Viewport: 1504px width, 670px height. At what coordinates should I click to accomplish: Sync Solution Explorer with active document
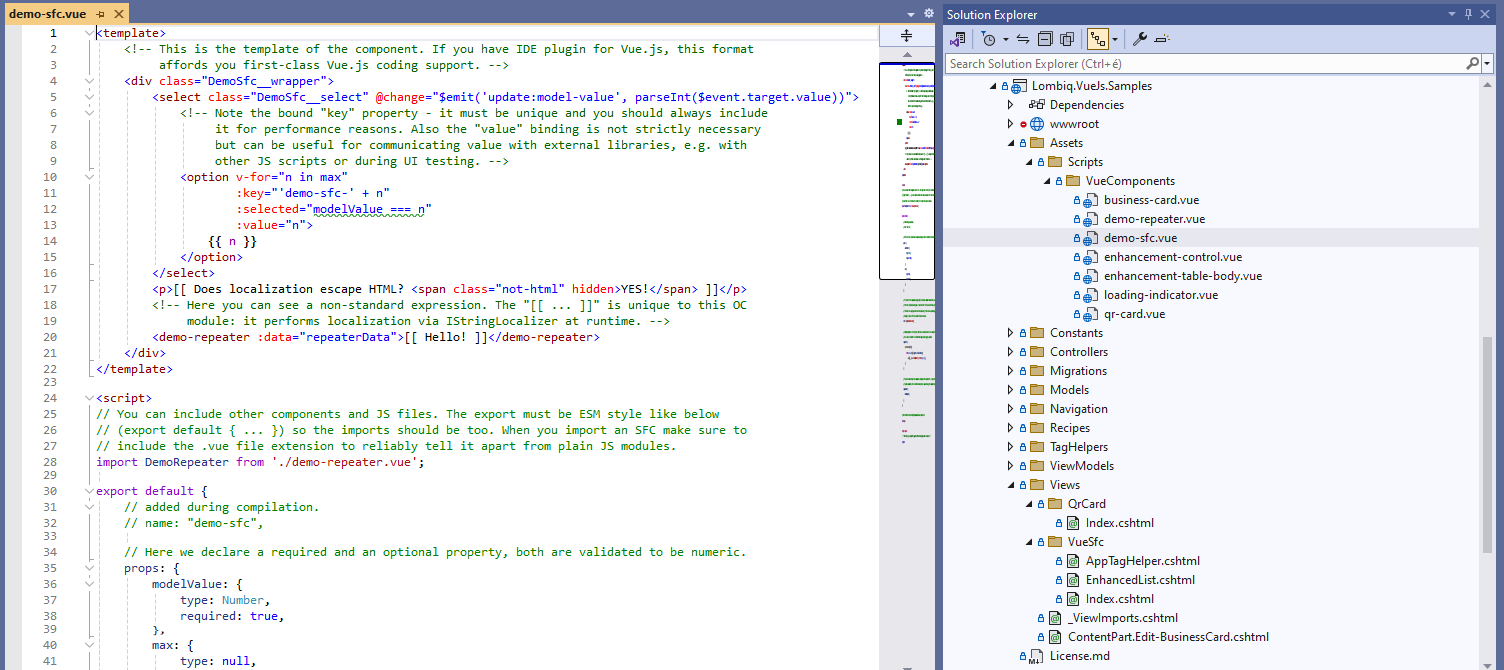click(x=1023, y=39)
